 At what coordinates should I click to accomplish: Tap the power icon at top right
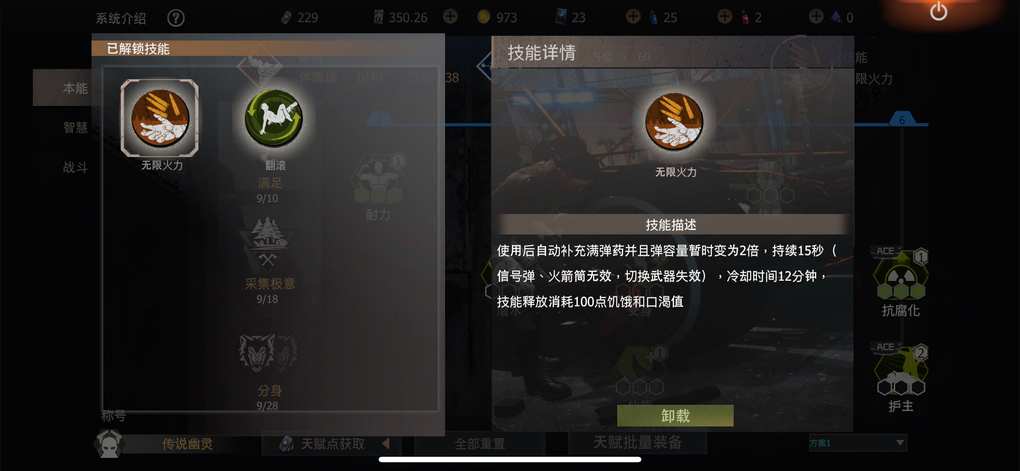point(938,11)
